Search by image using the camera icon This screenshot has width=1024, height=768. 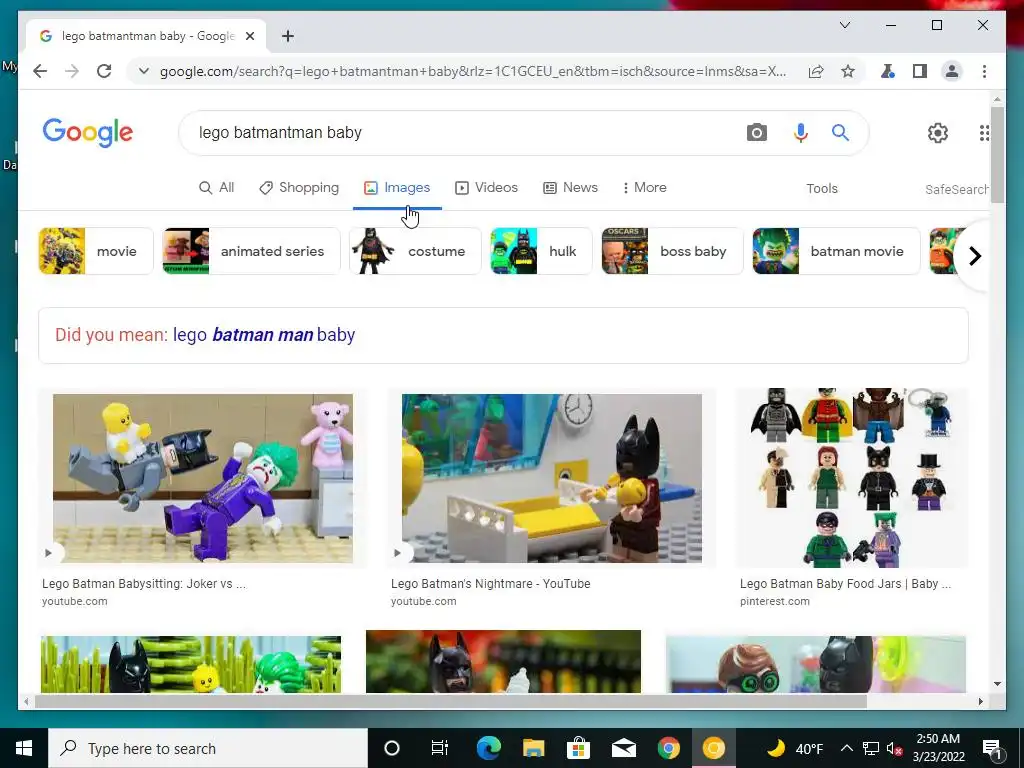pyautogui.click(x=756, y=133)
